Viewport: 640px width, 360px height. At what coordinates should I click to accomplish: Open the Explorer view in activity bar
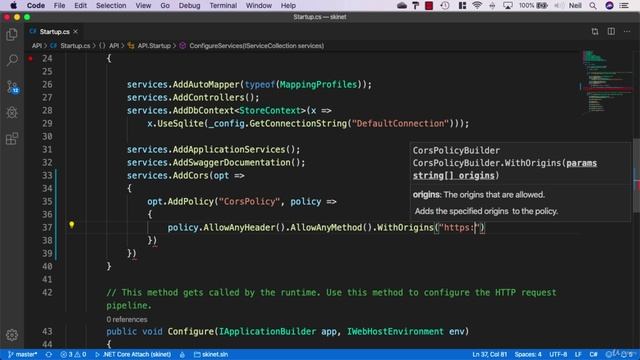[x=12, y=34]
